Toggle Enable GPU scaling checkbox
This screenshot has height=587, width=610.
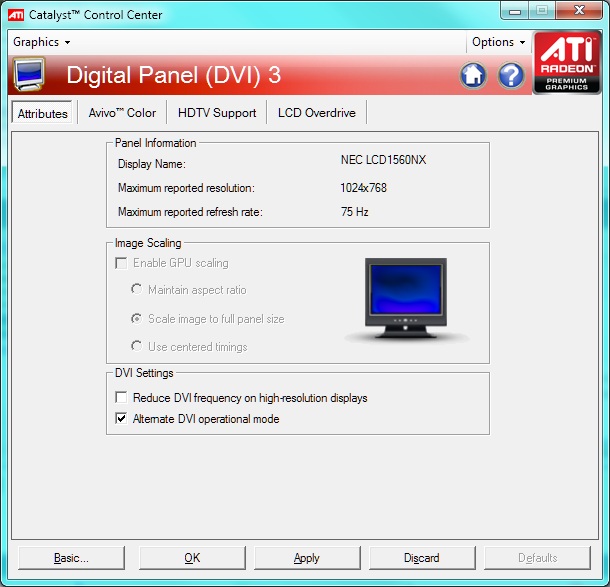121,263
